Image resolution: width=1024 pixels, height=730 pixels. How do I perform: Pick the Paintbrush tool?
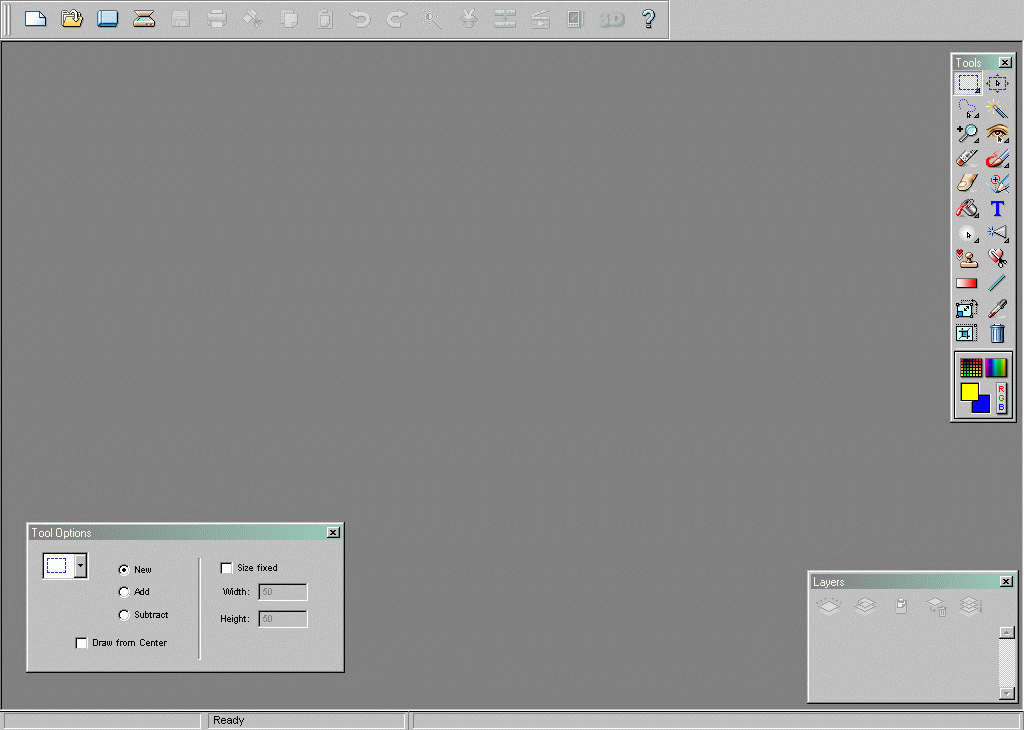point(998,158)
